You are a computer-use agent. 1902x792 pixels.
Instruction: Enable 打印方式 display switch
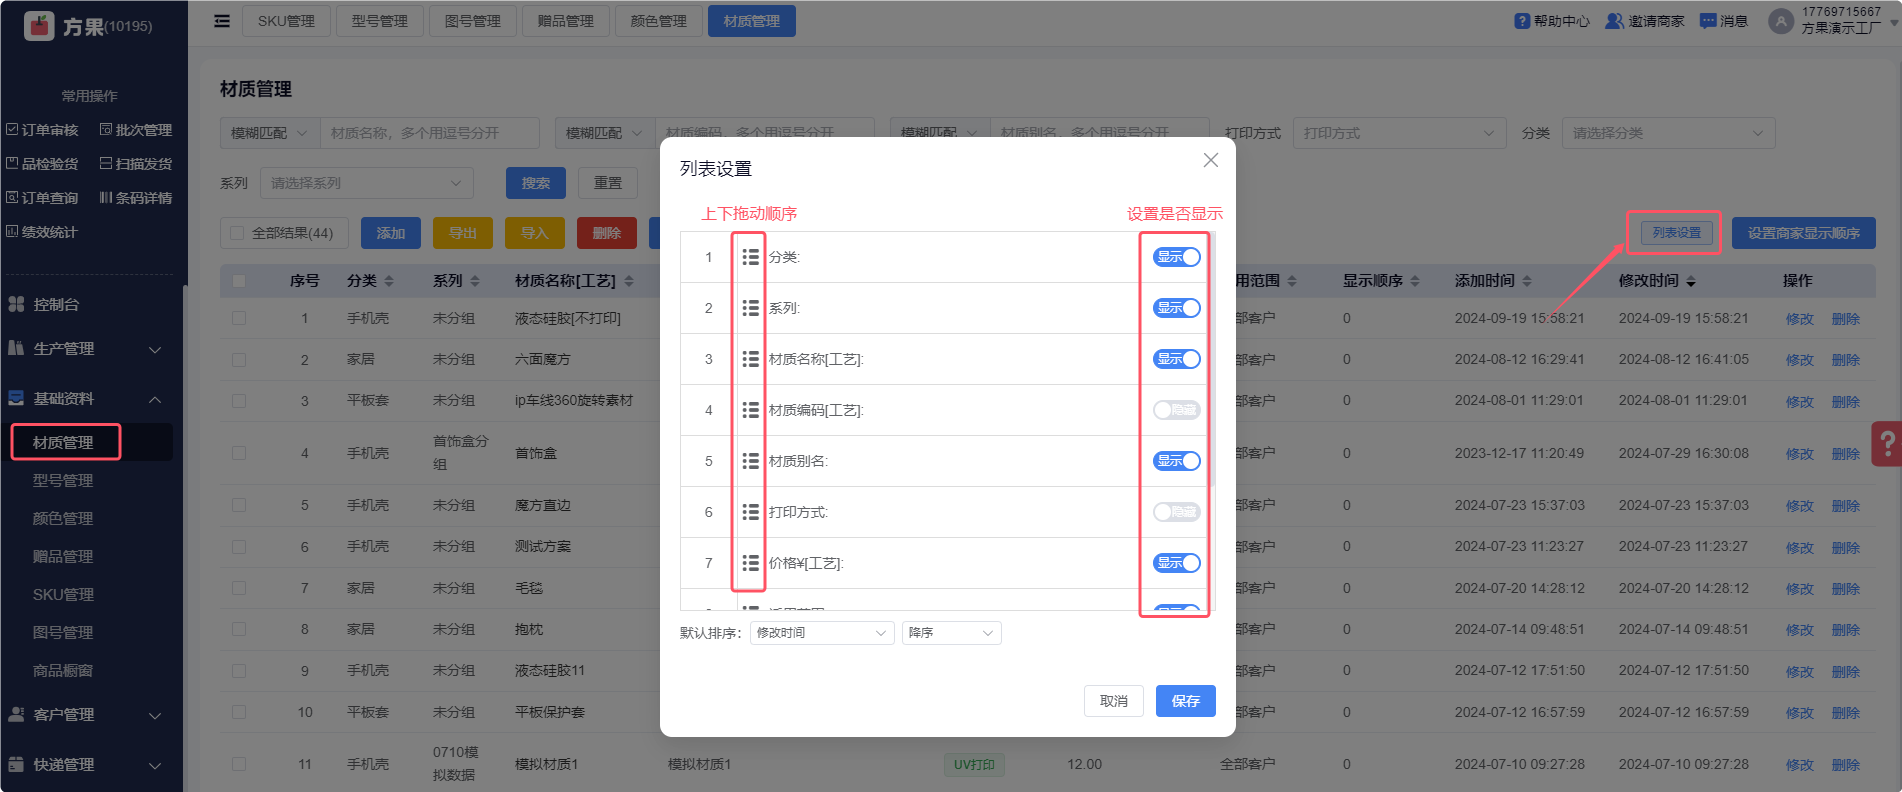pos(1177,512)
